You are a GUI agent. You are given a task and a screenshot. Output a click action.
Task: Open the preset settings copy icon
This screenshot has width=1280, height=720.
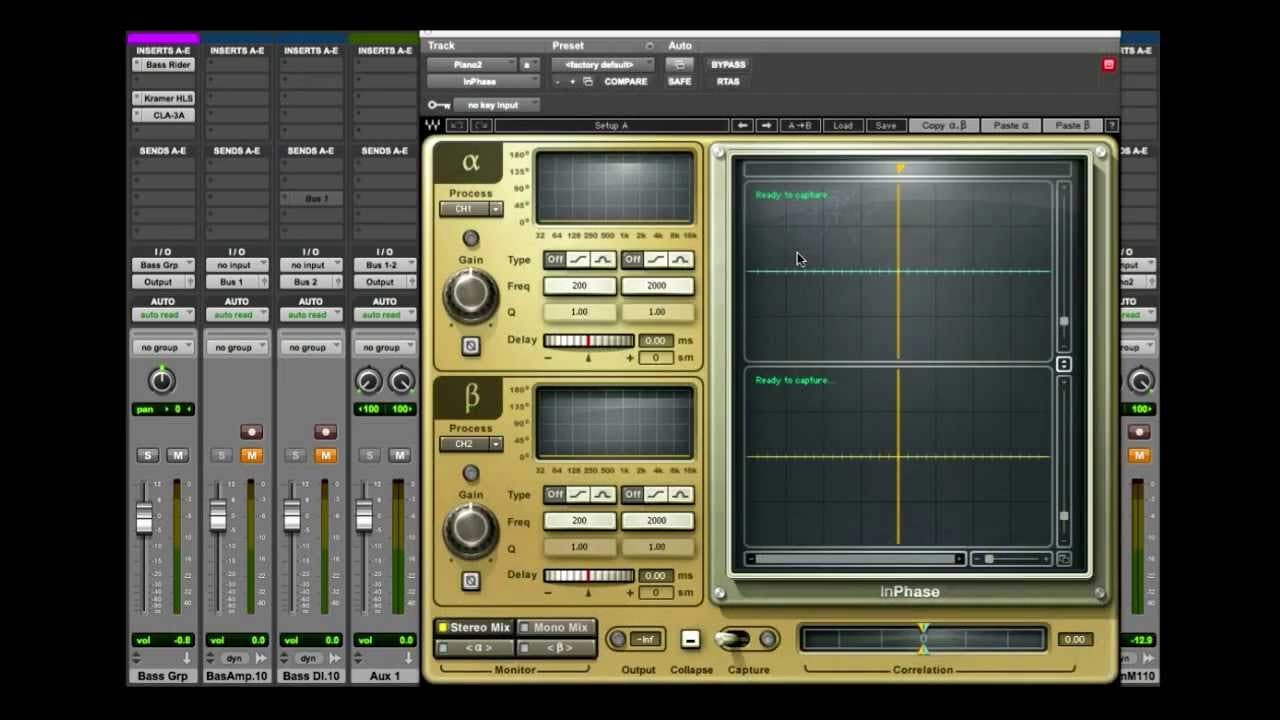[588, 82]
